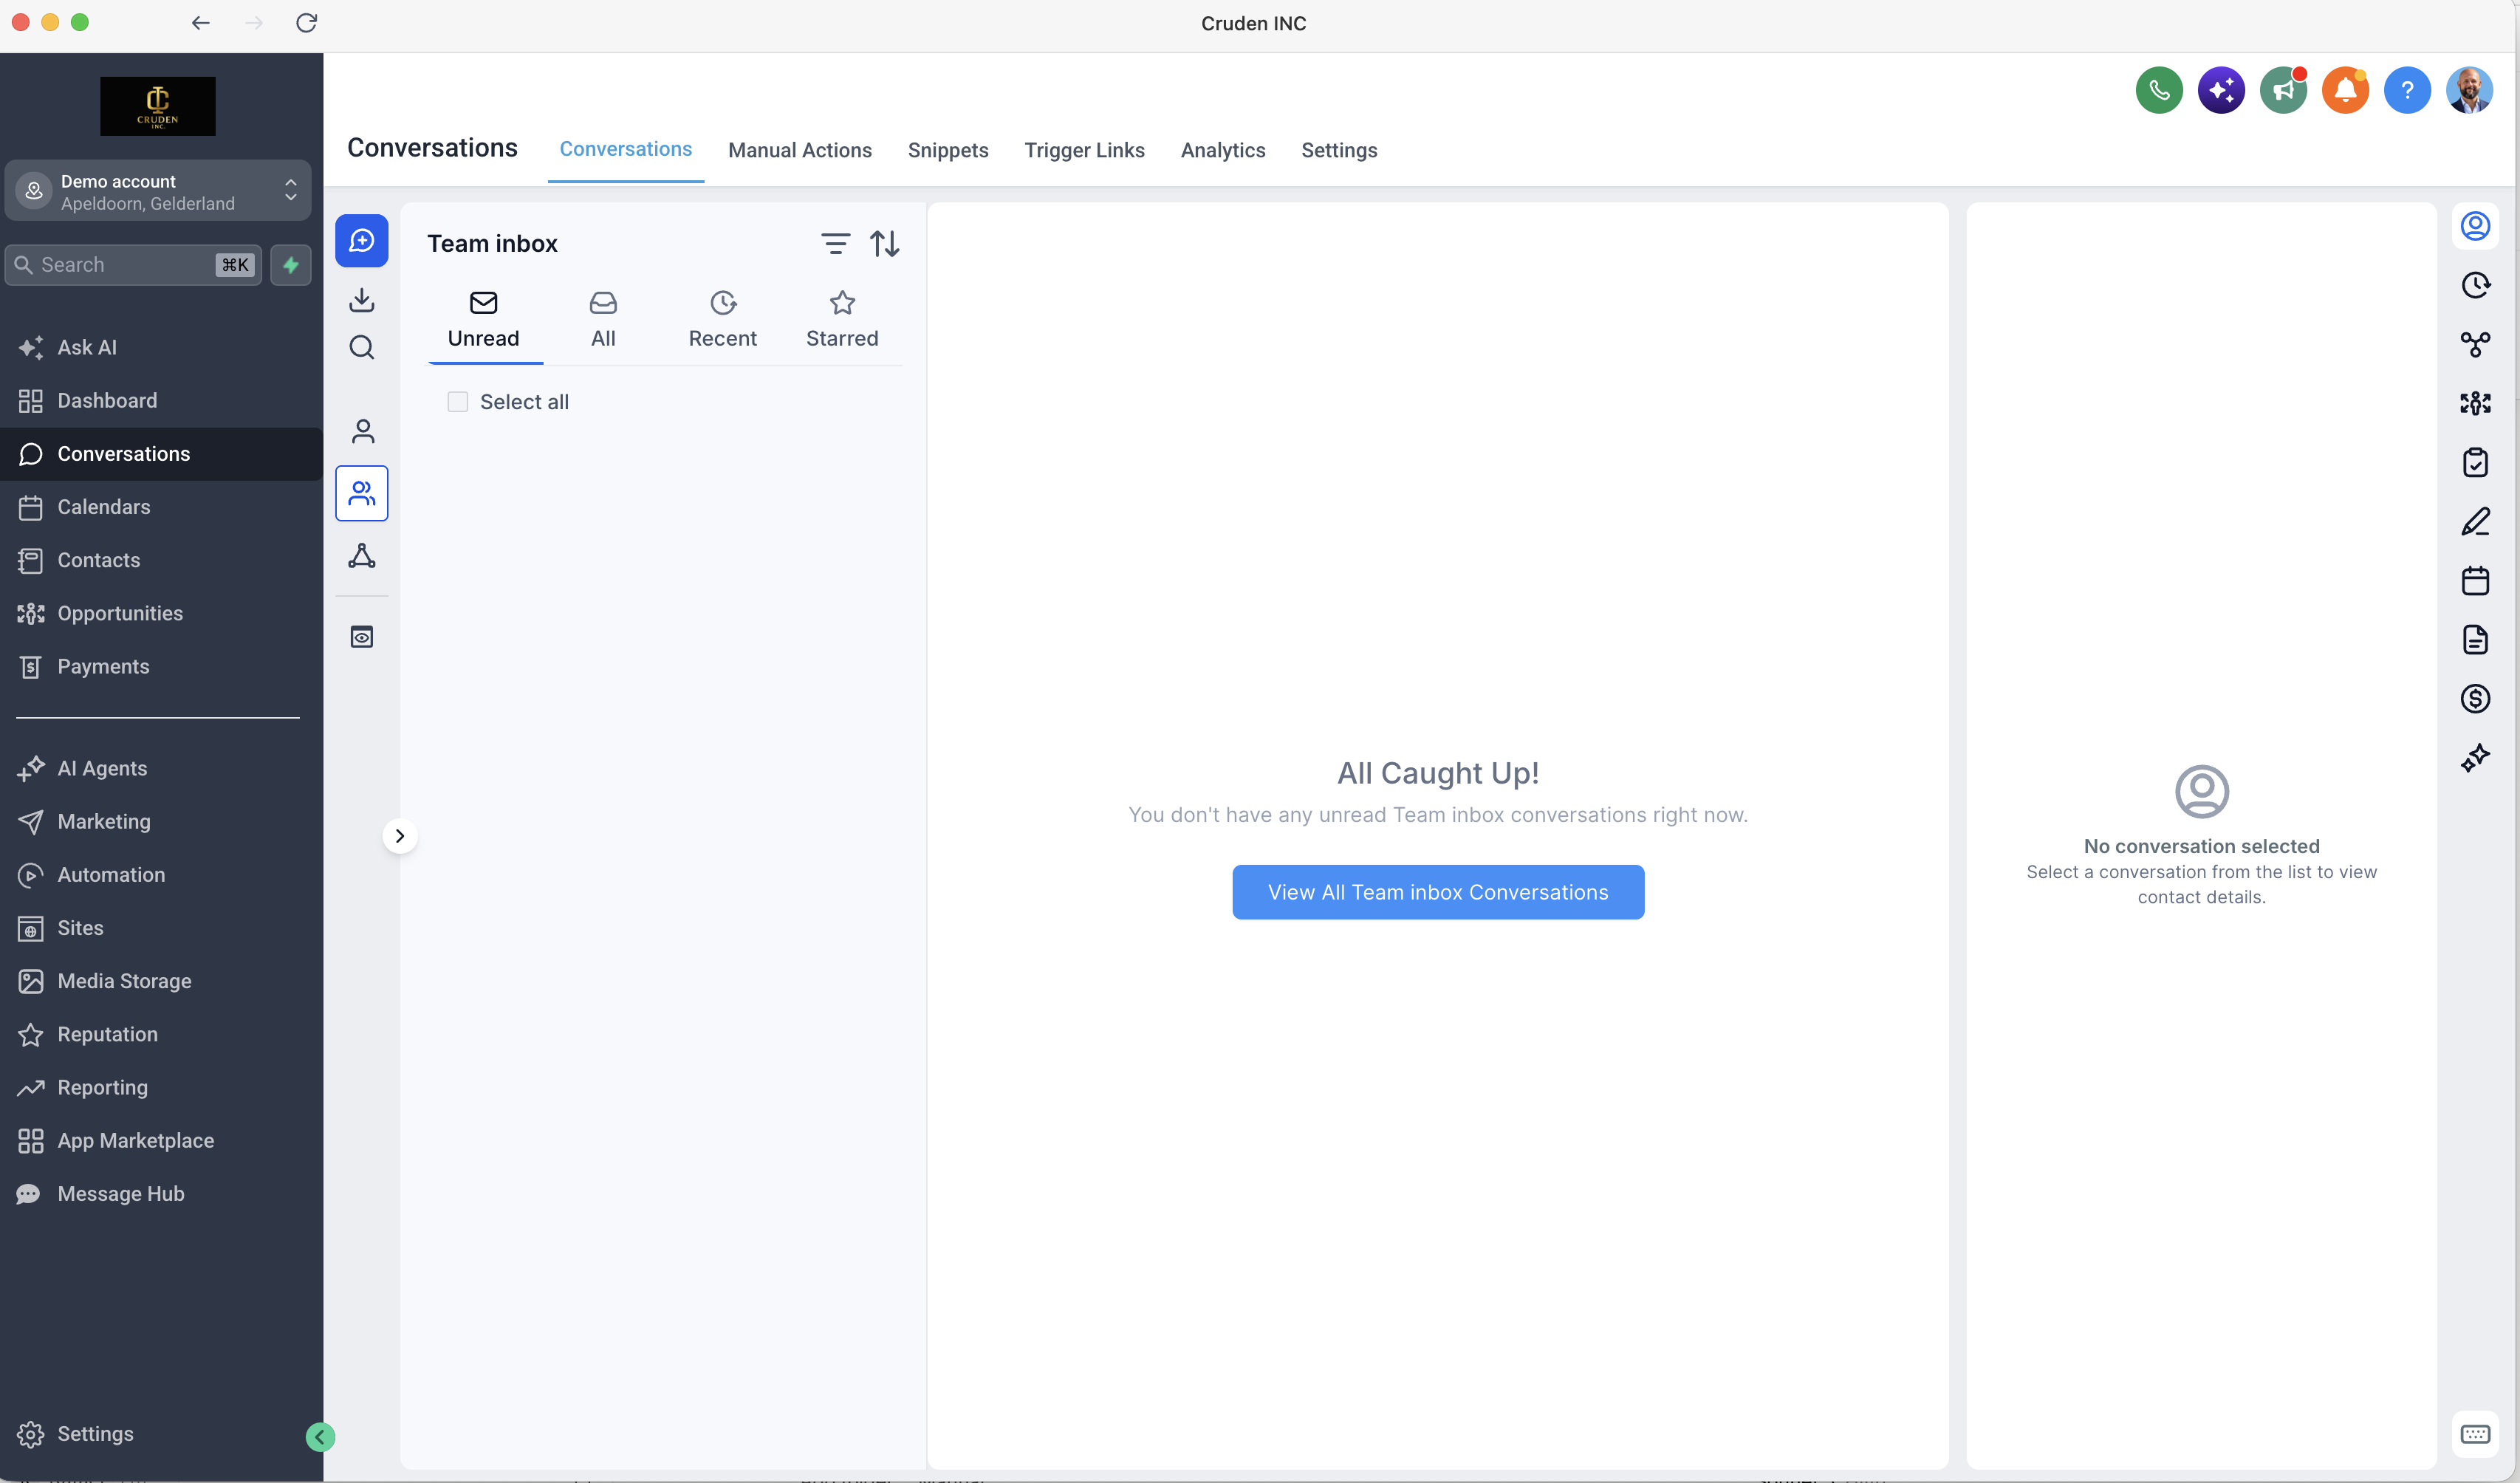Expand the inbox panel with chevron arrow
2520x1483 pixels.
(x=399, y=836)
